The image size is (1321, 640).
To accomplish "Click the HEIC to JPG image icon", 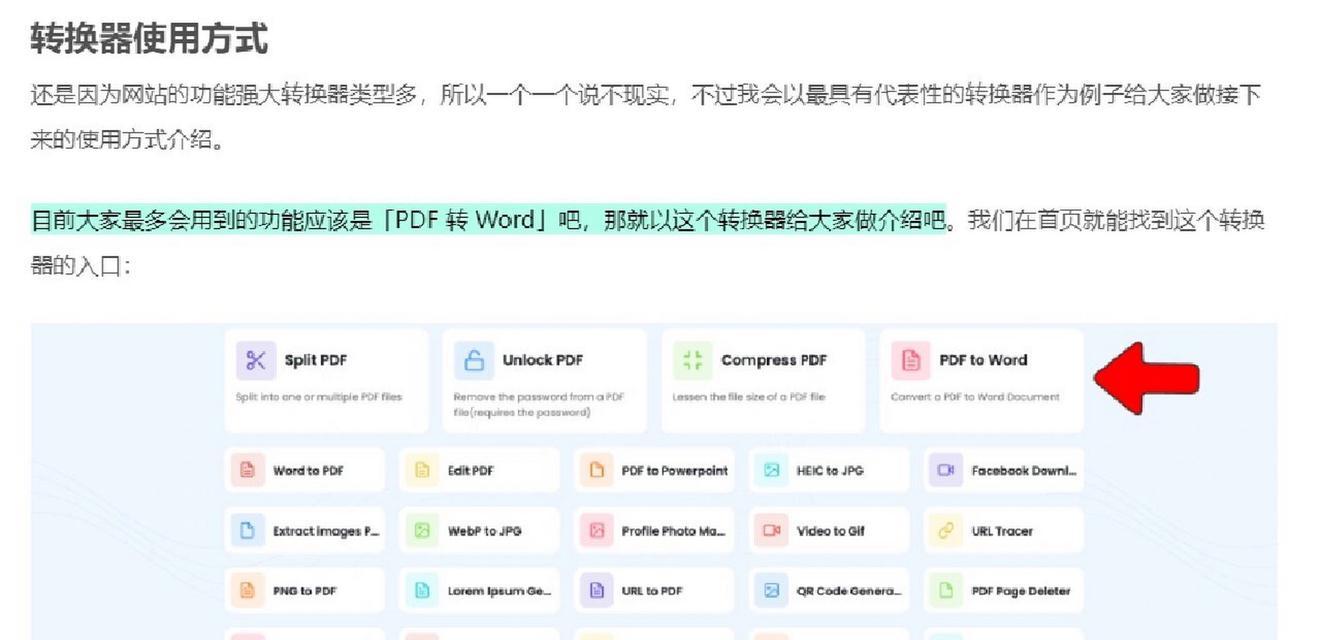I will point(772,470).
